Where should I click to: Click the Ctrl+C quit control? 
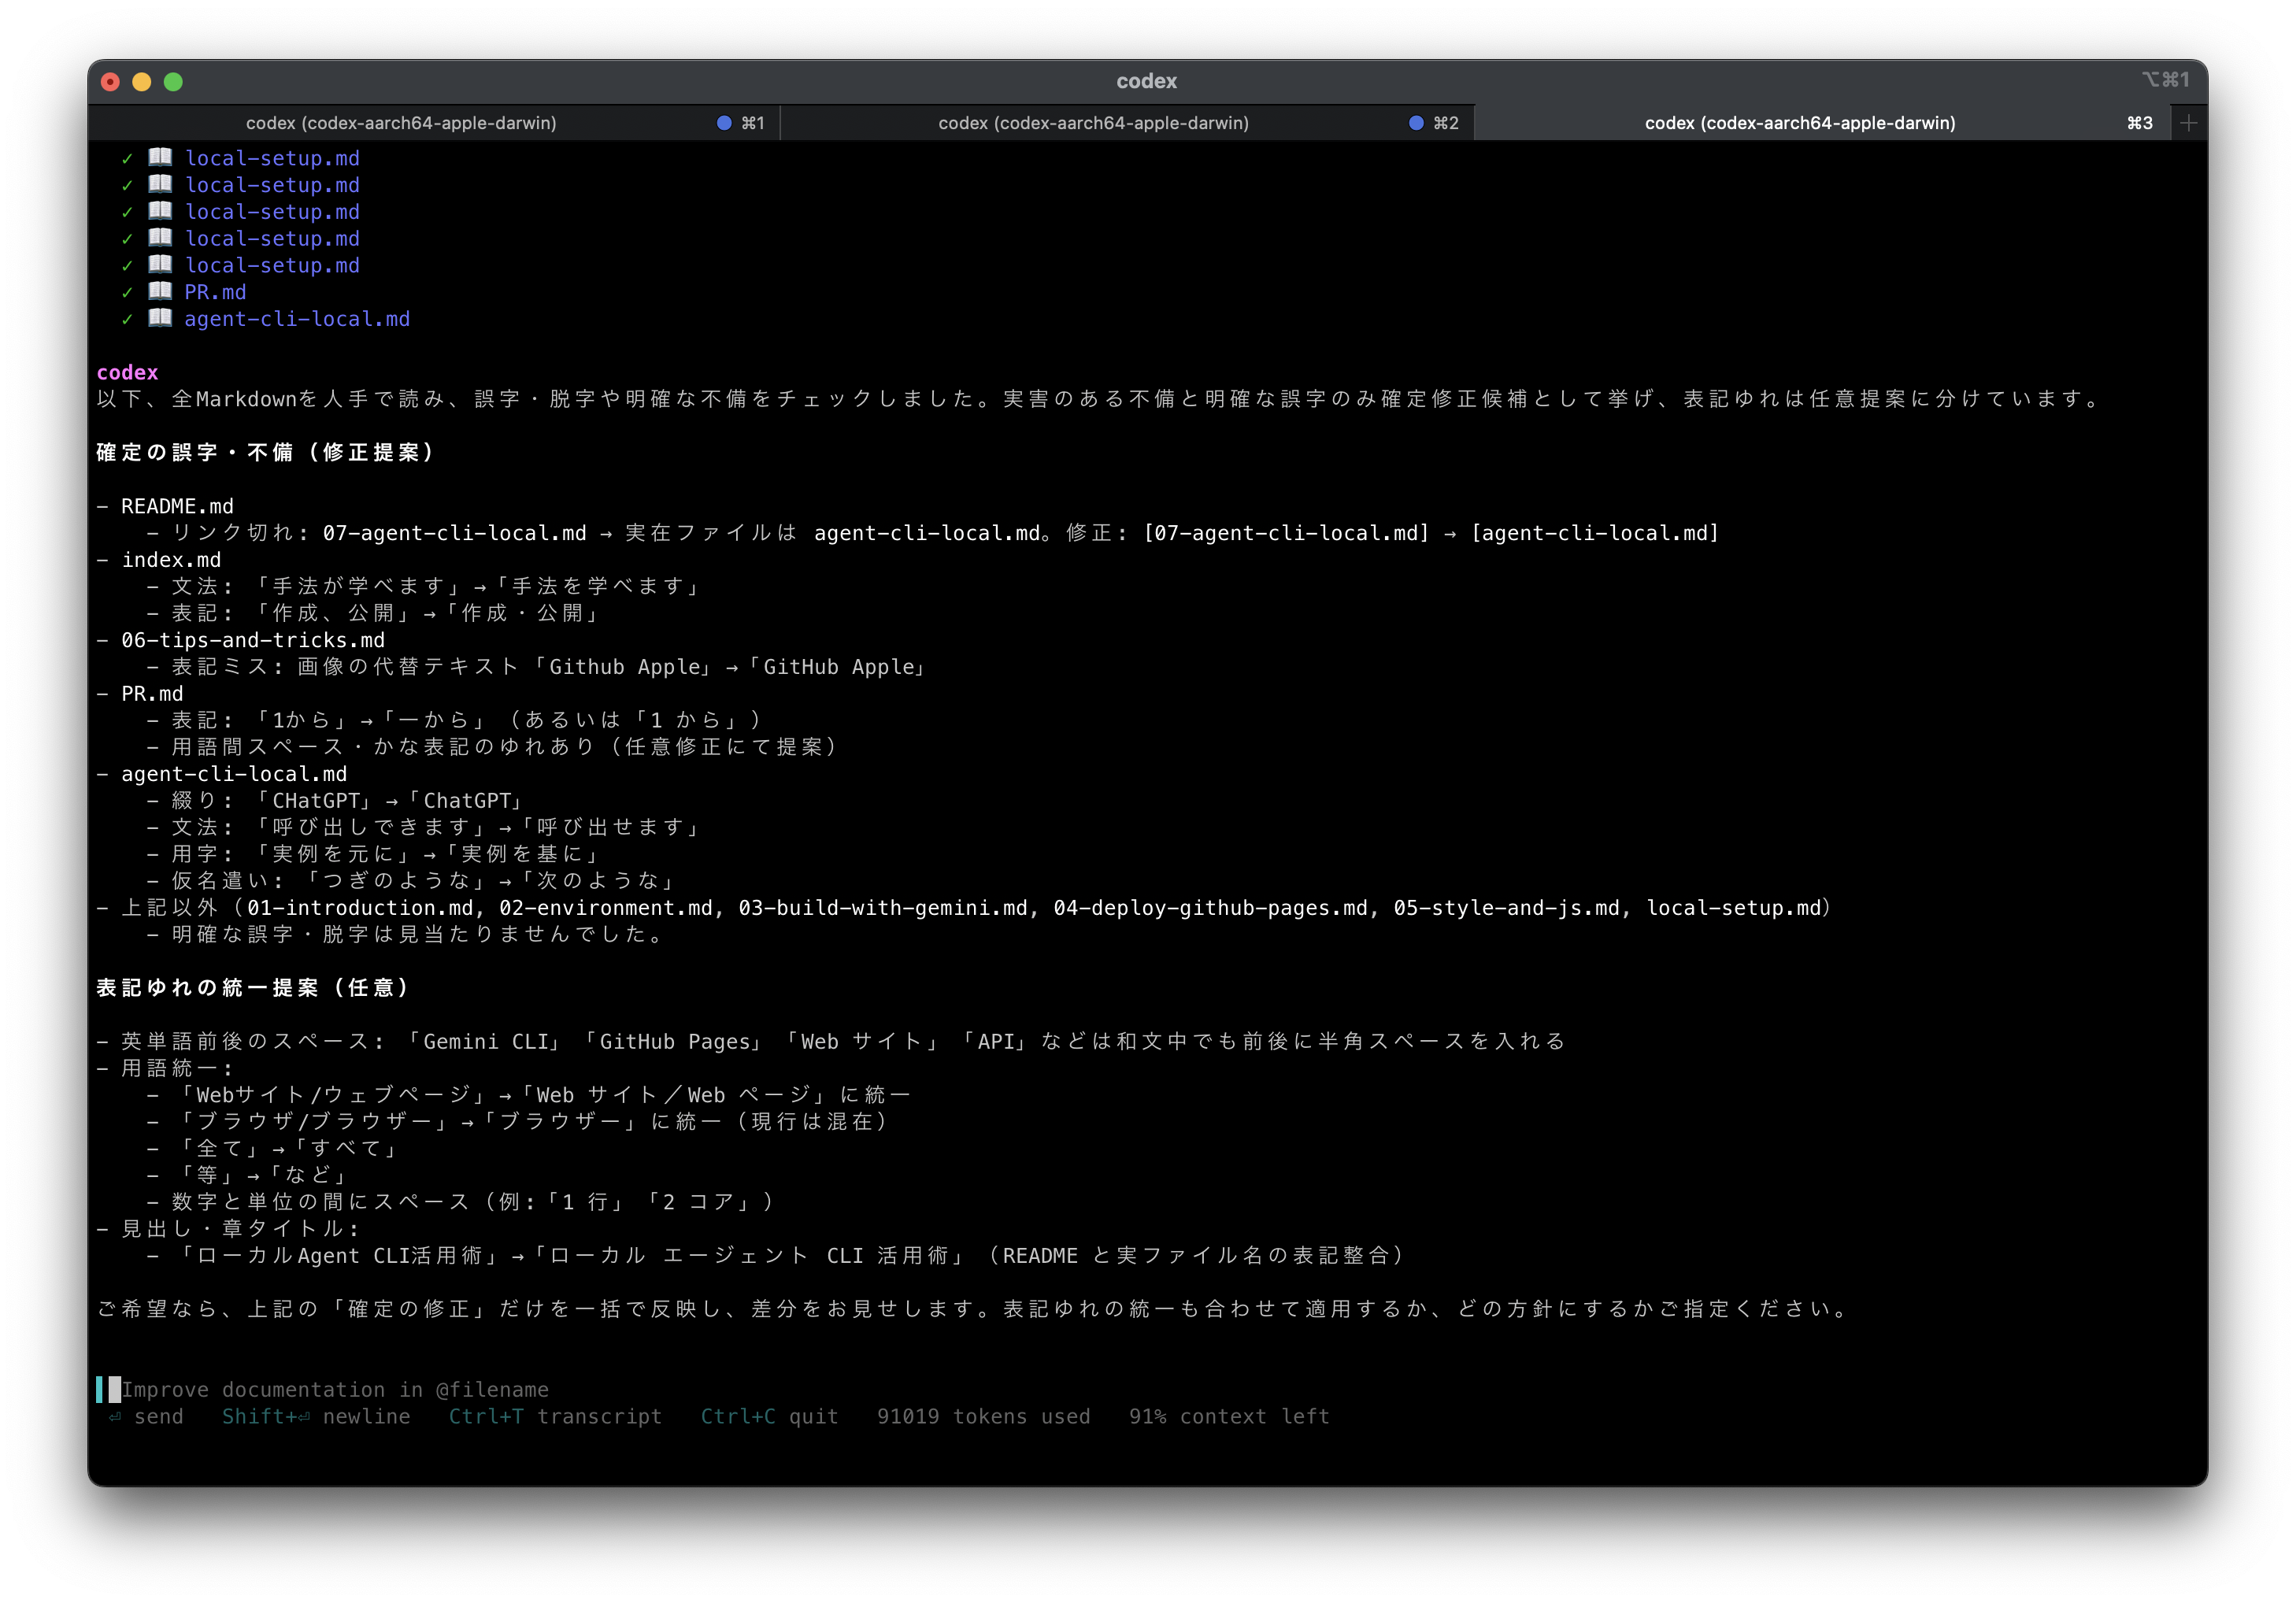click(x=769, y=1416)
